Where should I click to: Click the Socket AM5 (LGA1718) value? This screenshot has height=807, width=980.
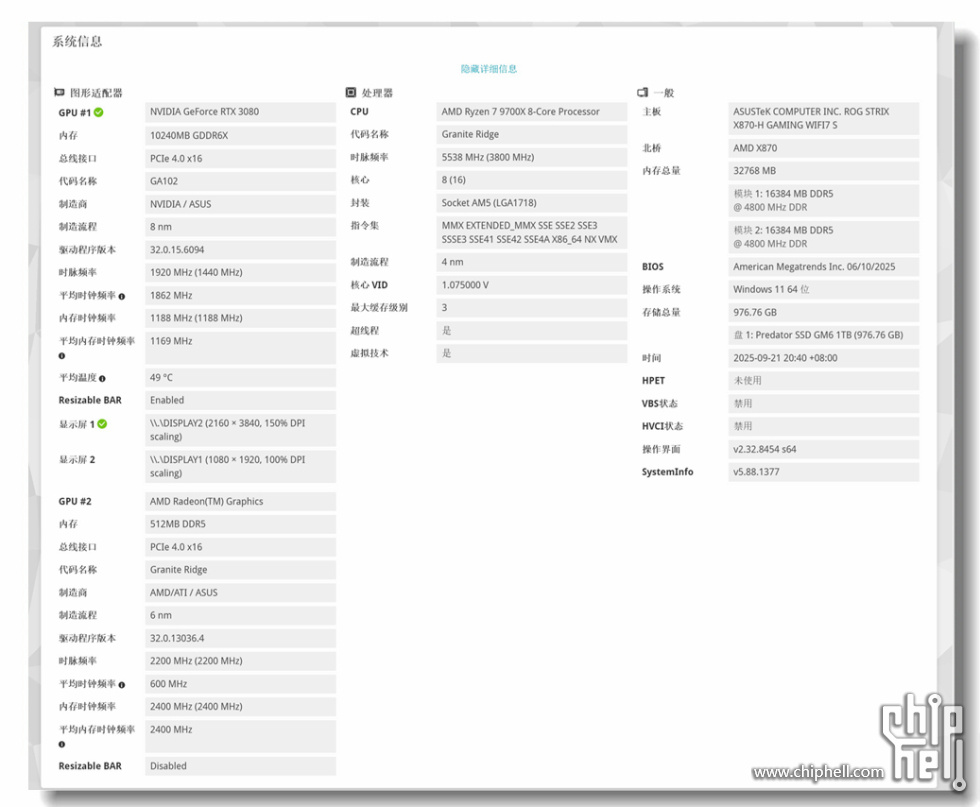pos(532,203)
